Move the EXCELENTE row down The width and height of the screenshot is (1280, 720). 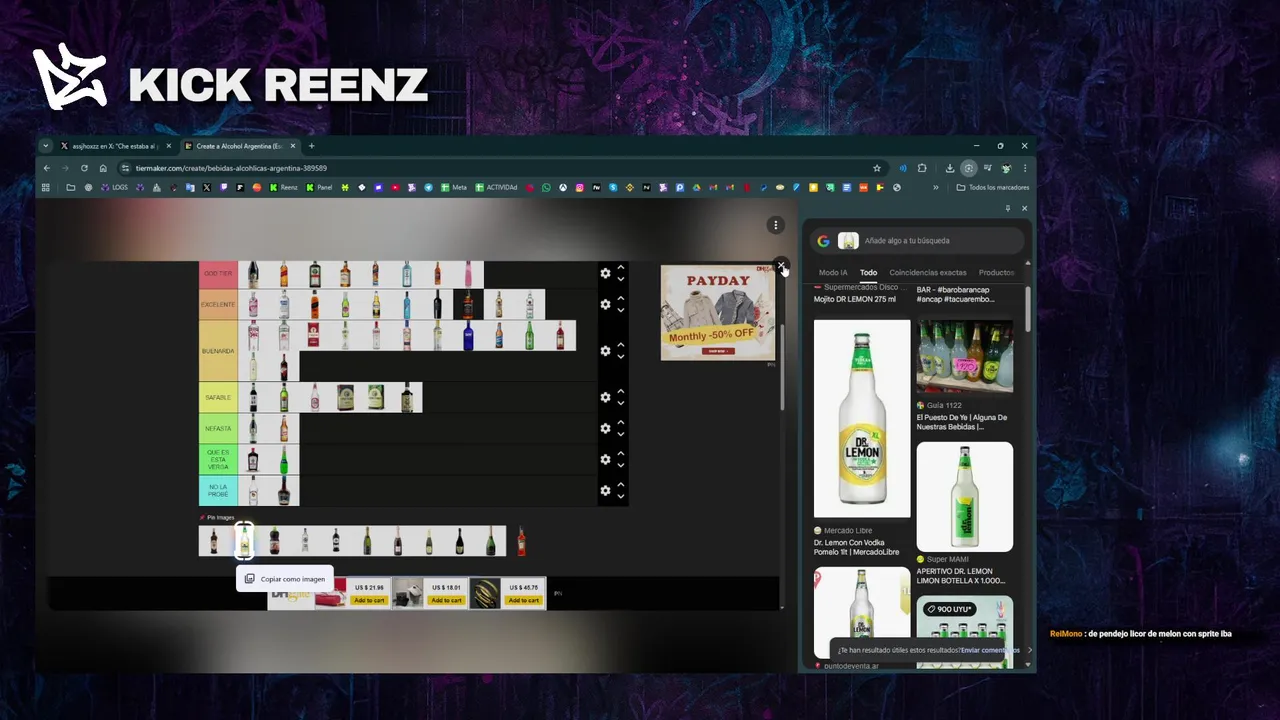click(x=621, y=310)
